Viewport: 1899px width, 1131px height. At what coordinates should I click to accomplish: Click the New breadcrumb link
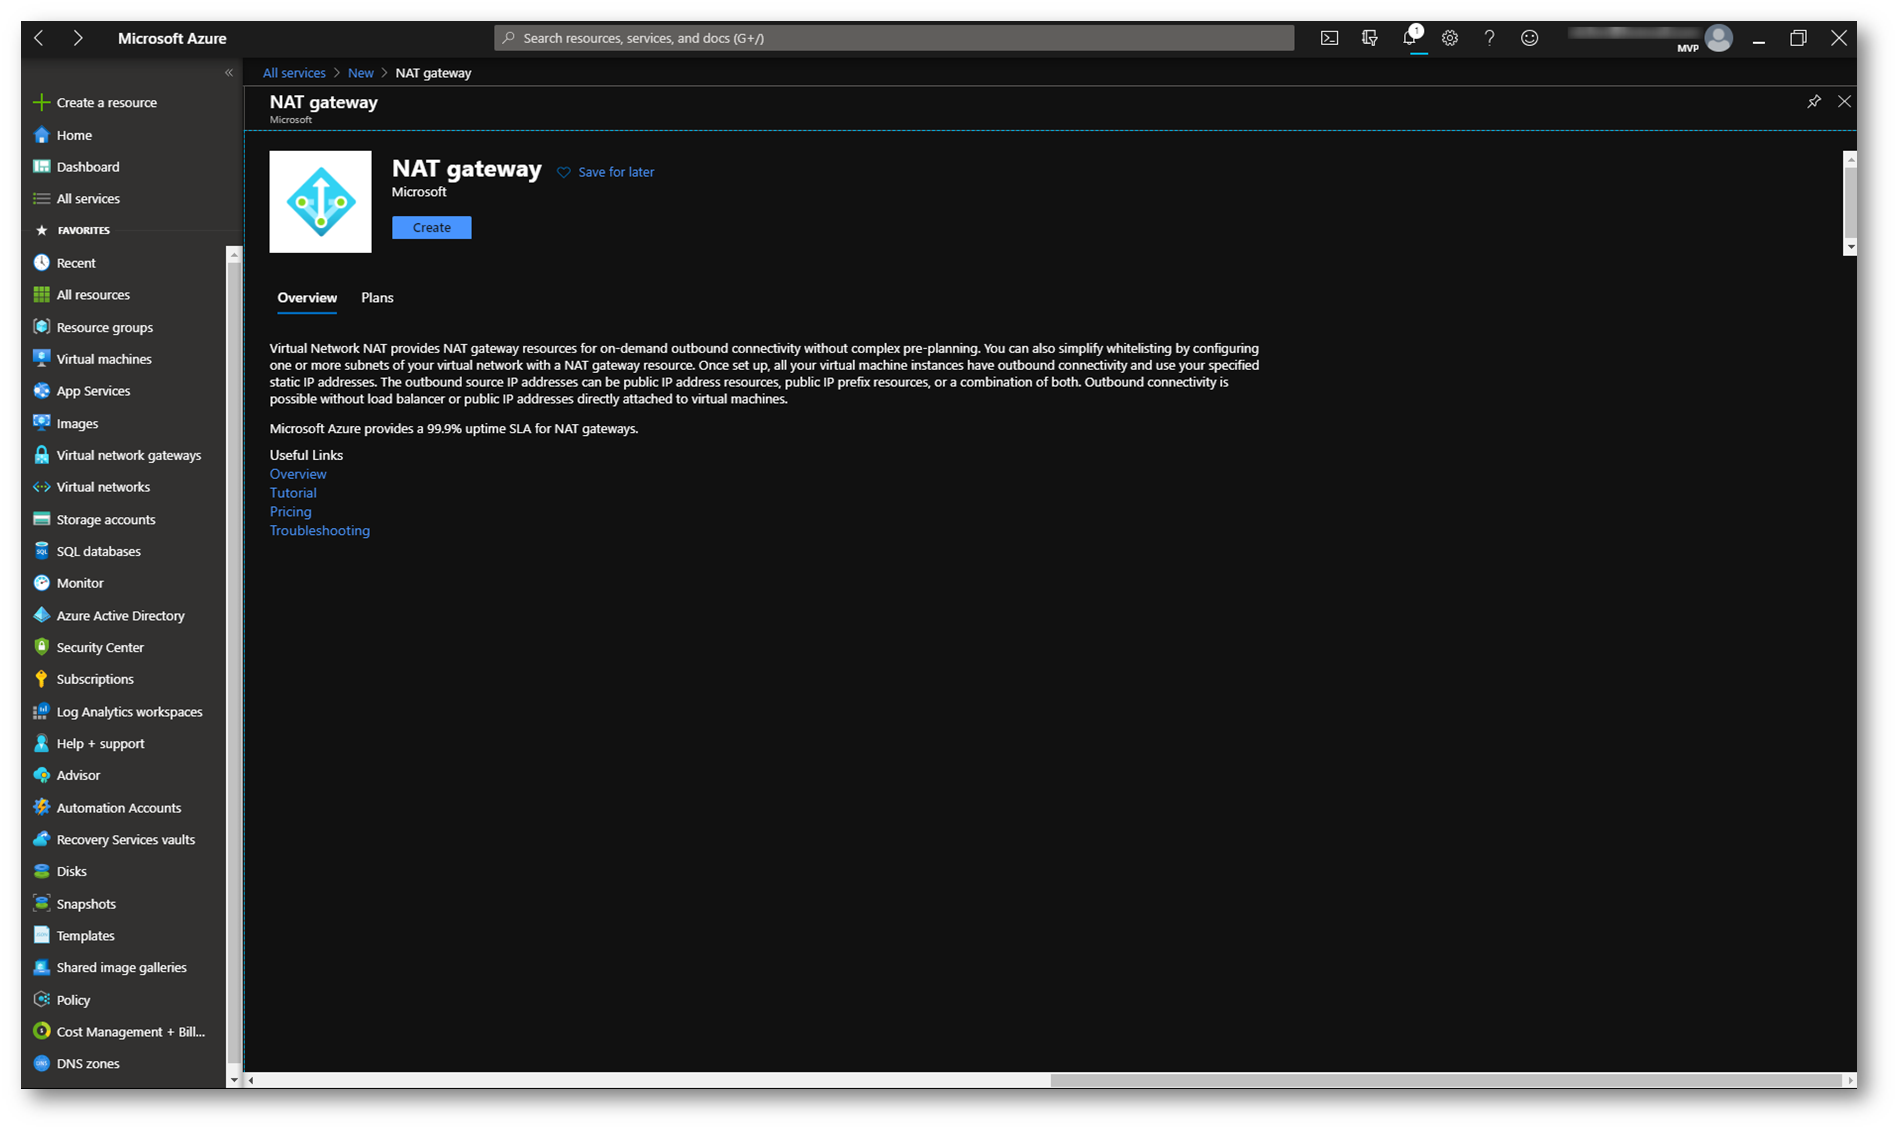(360, 73)
